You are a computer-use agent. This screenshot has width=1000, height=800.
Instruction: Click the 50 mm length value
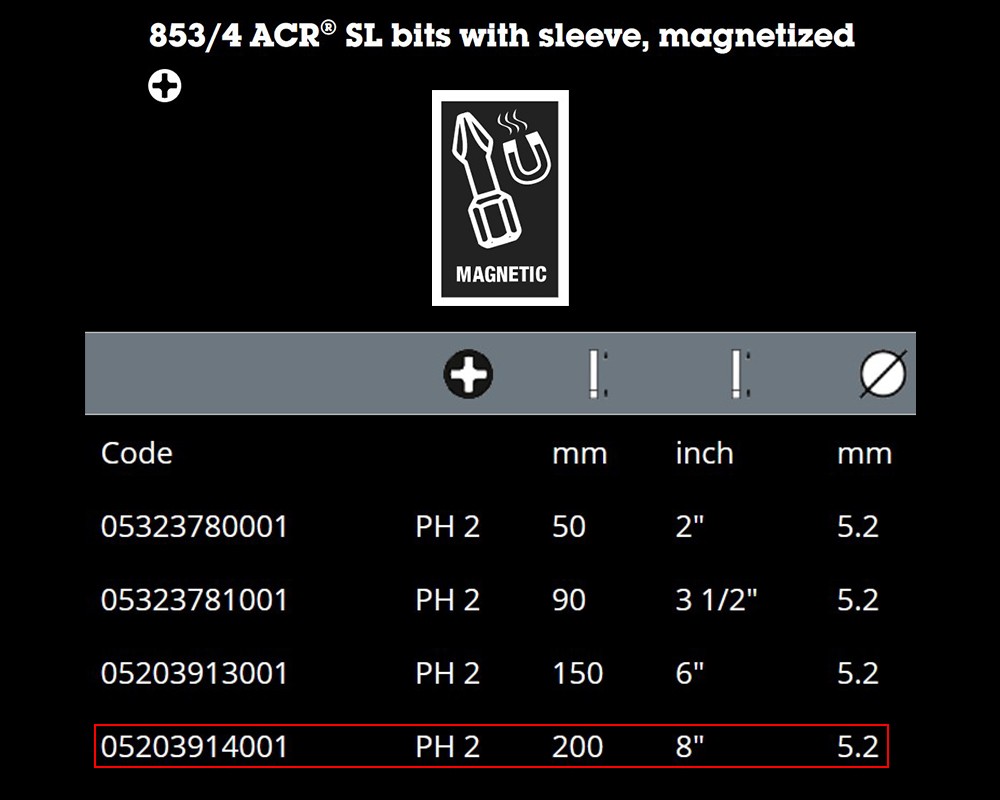pyautogui.click(x=568, y=527)
